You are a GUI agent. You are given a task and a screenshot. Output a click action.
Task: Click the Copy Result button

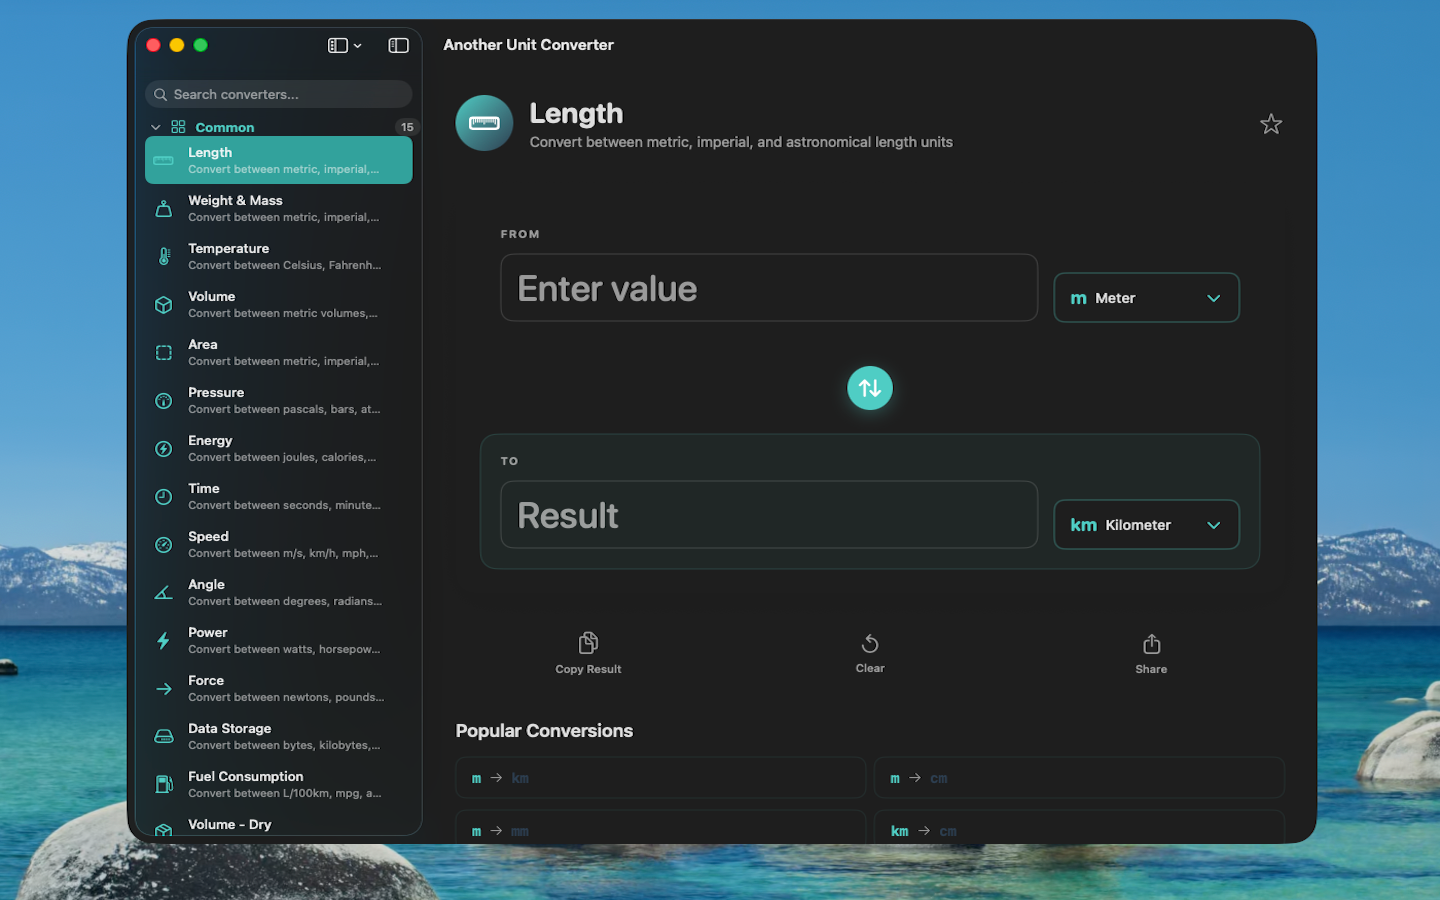coord(588,652)
